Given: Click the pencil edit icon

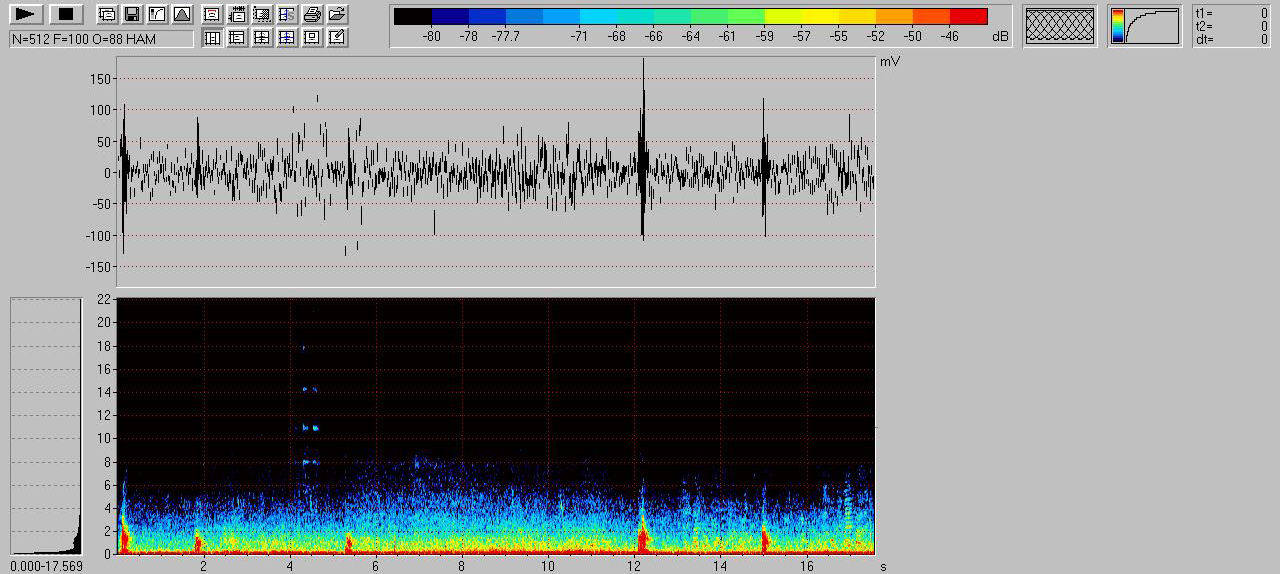Looking at the screenshot, I should click(x=337, y=38).
